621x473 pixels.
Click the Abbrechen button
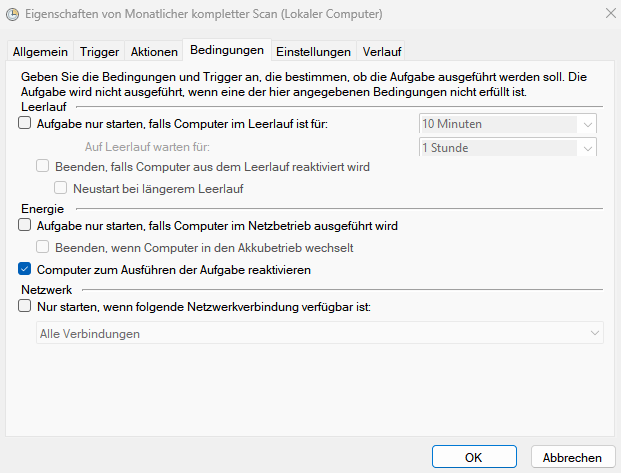pyautogui.click(x=573, y=457)
